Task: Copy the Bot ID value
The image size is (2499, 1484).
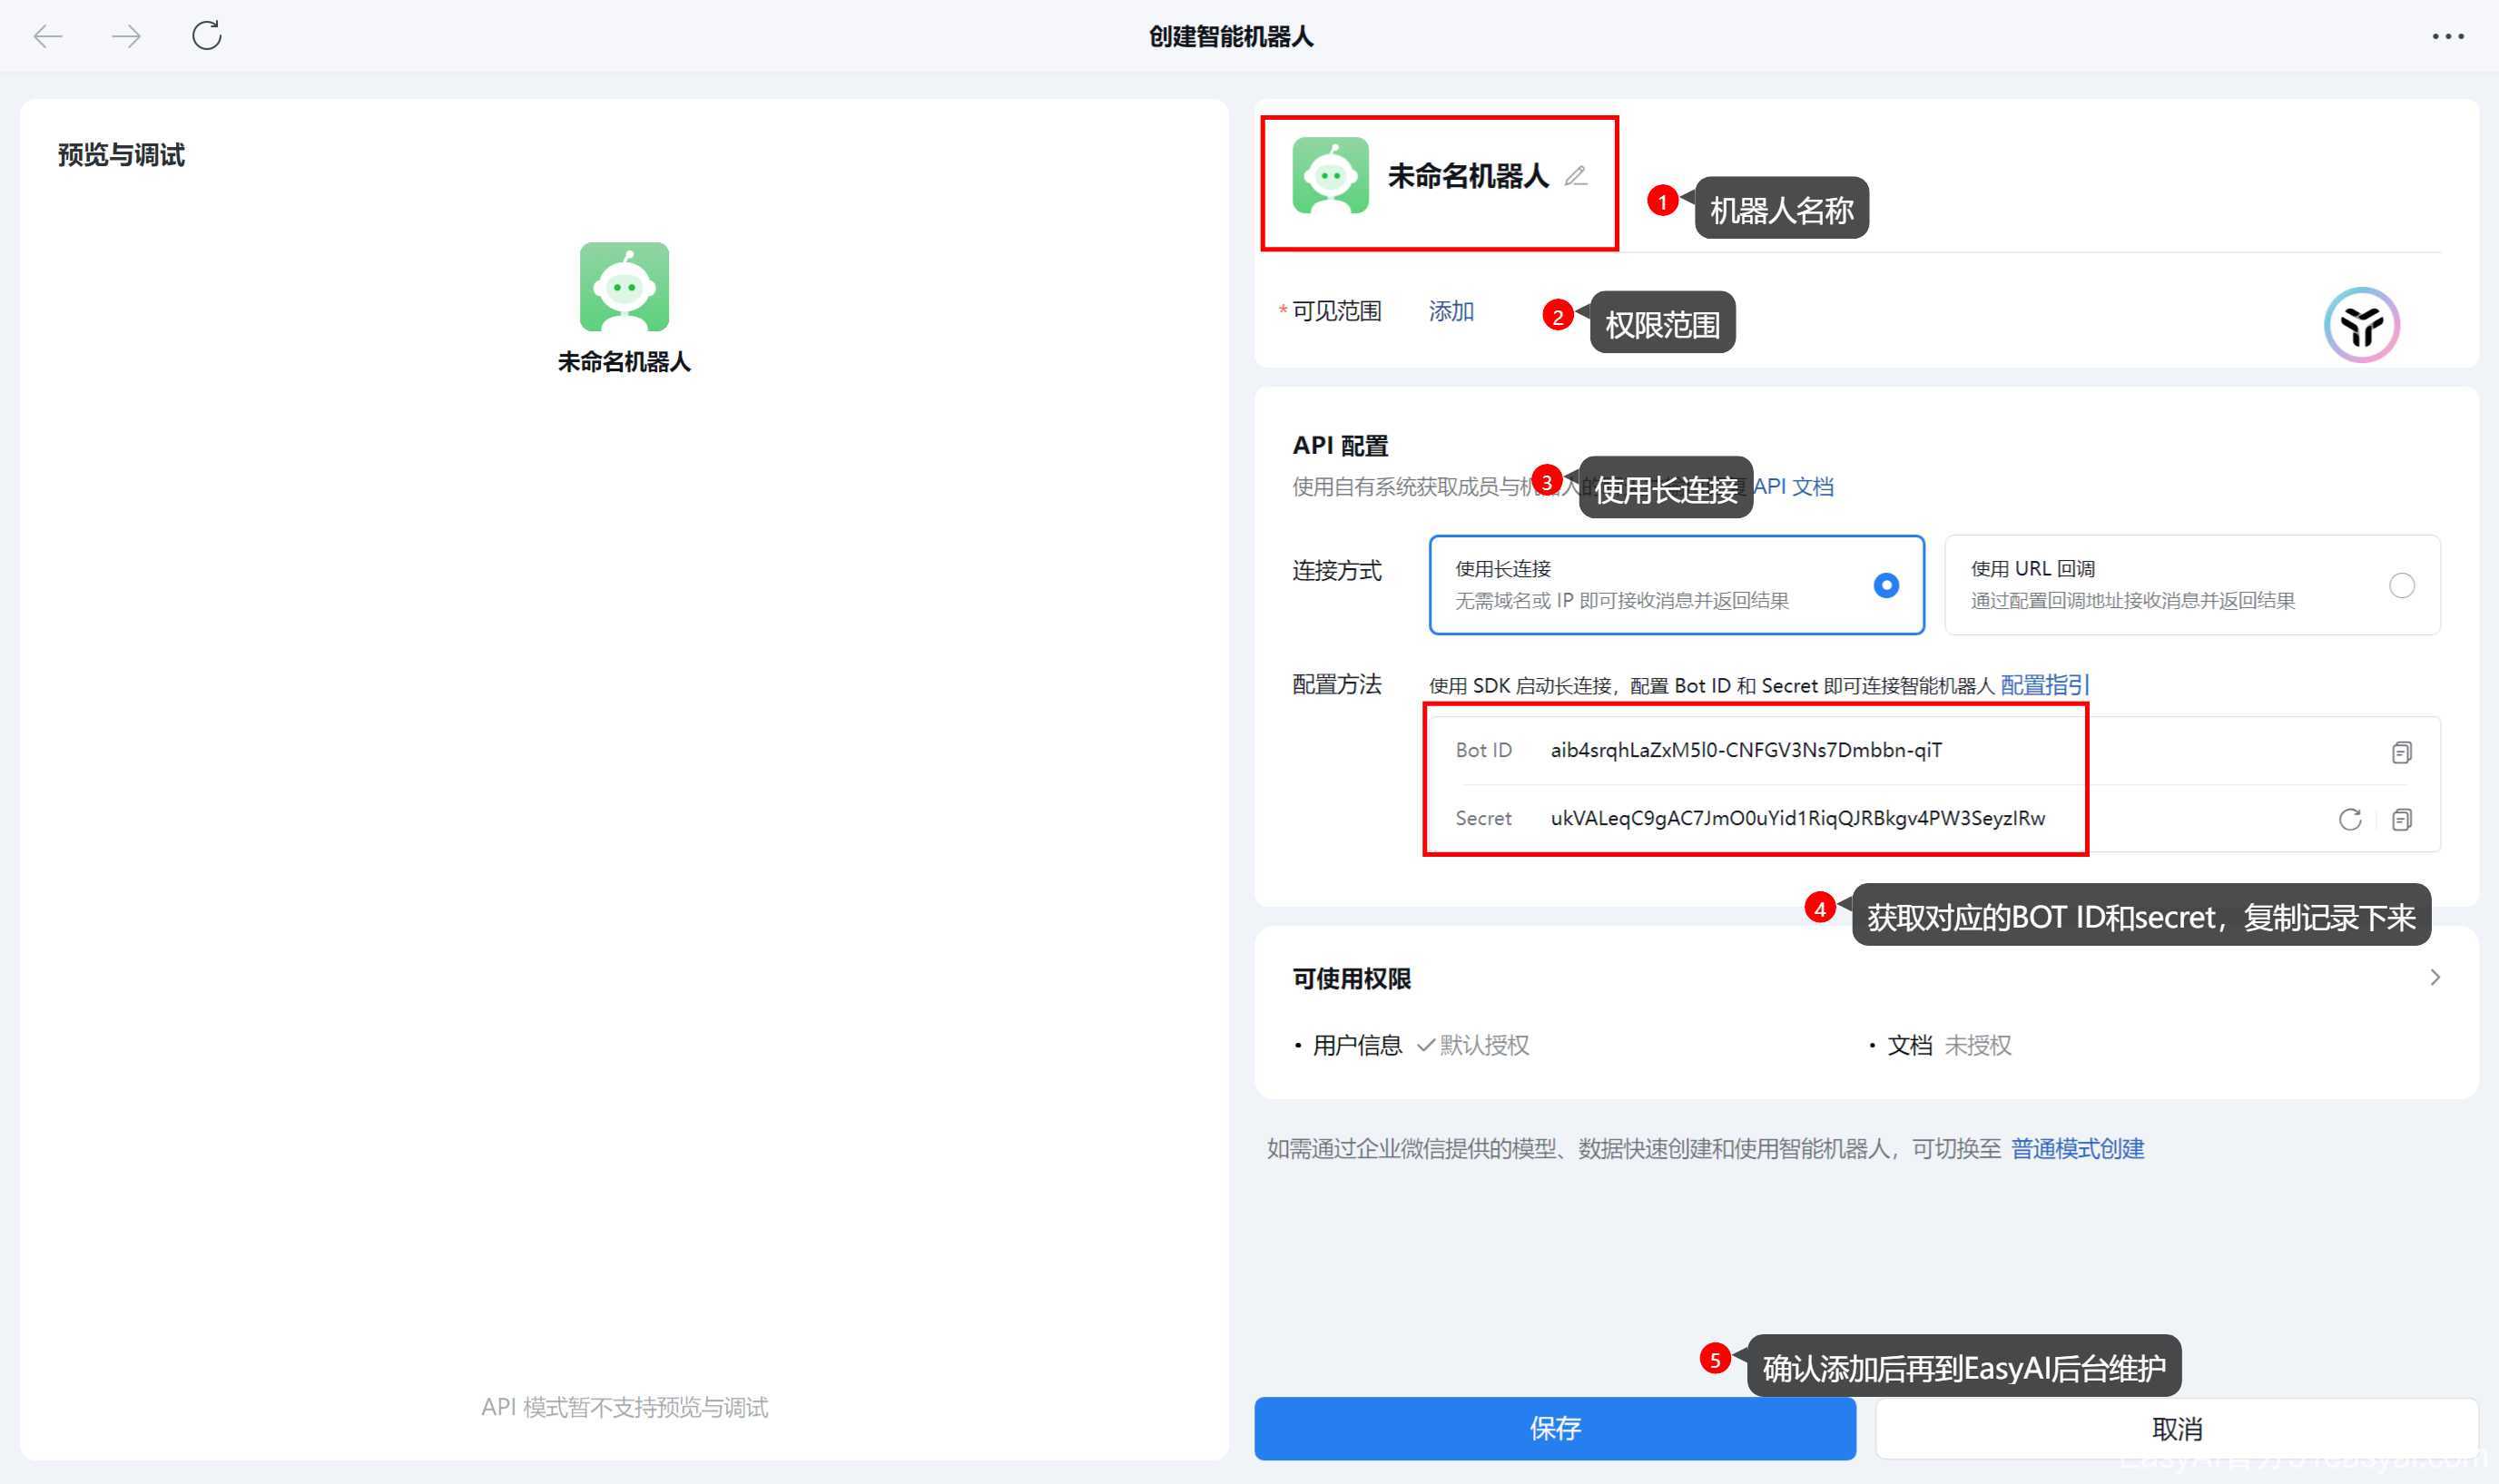Action: (x=2400, y=752)
